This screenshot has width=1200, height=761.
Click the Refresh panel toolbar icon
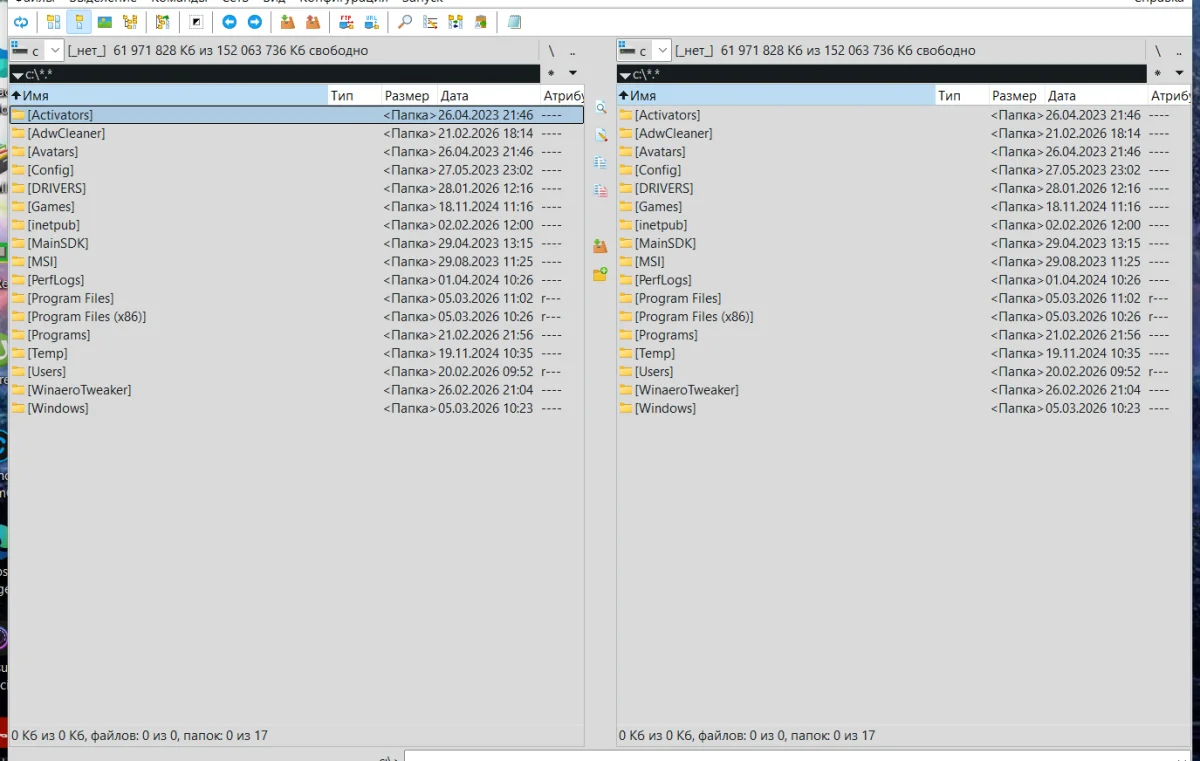[20, 22]
